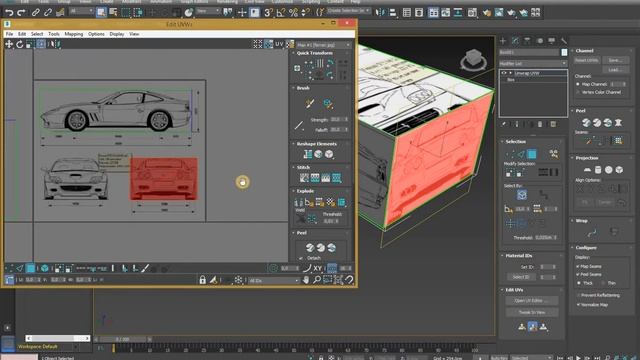The image size is (640, 360).
Task: Click the Reset UVWs button
Action: click(587, 60)
